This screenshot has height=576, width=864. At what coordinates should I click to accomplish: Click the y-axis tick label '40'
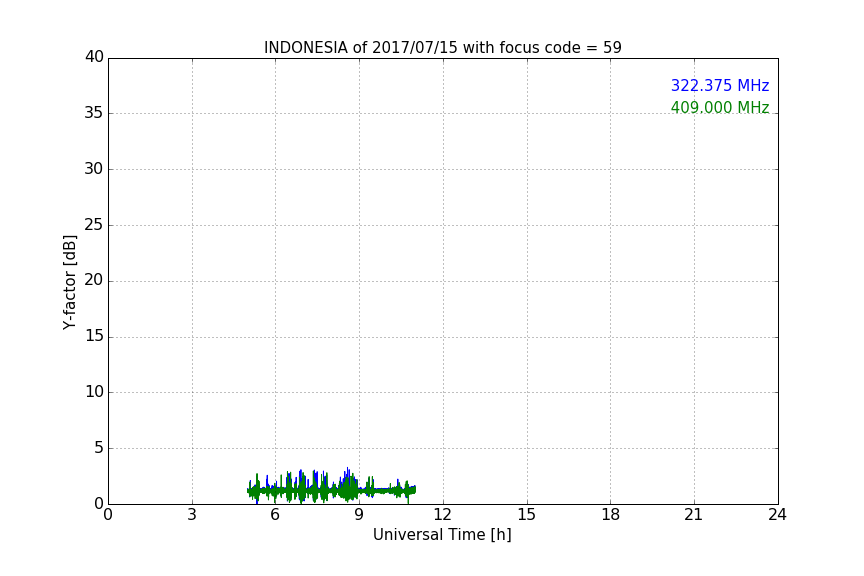(x=94, y=57)
